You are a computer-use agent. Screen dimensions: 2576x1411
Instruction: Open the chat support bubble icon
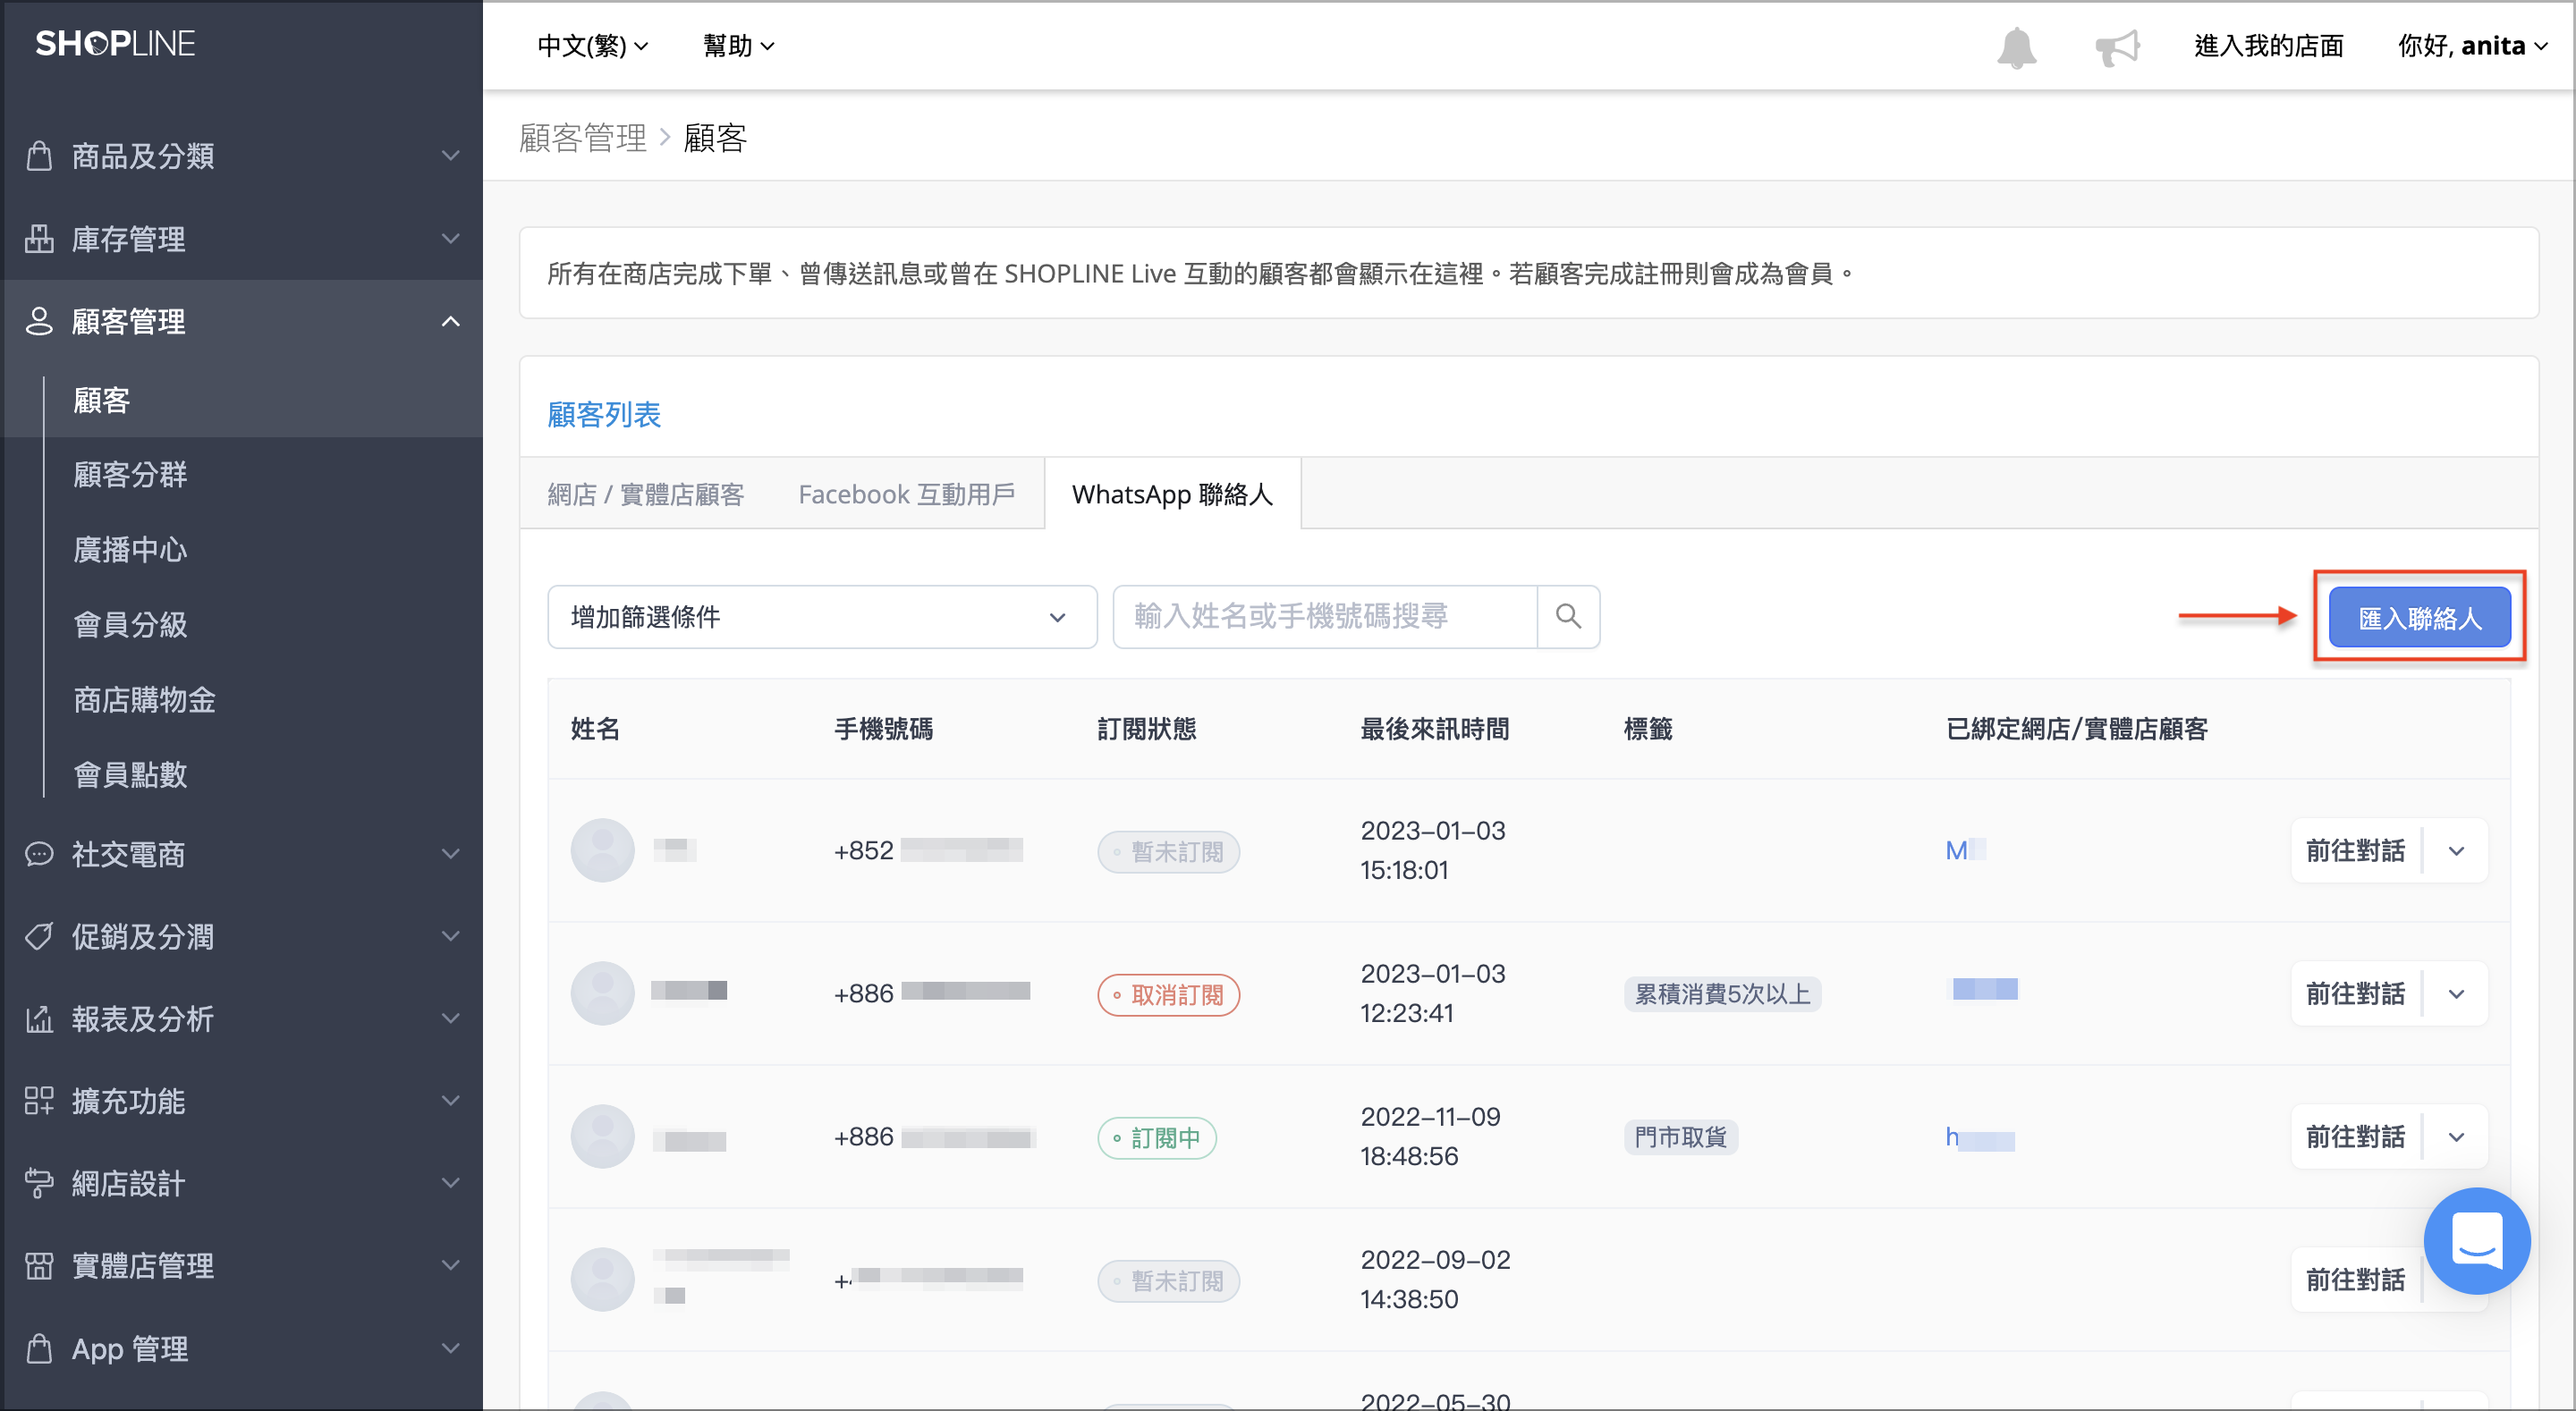(x=2476, y=1240)
